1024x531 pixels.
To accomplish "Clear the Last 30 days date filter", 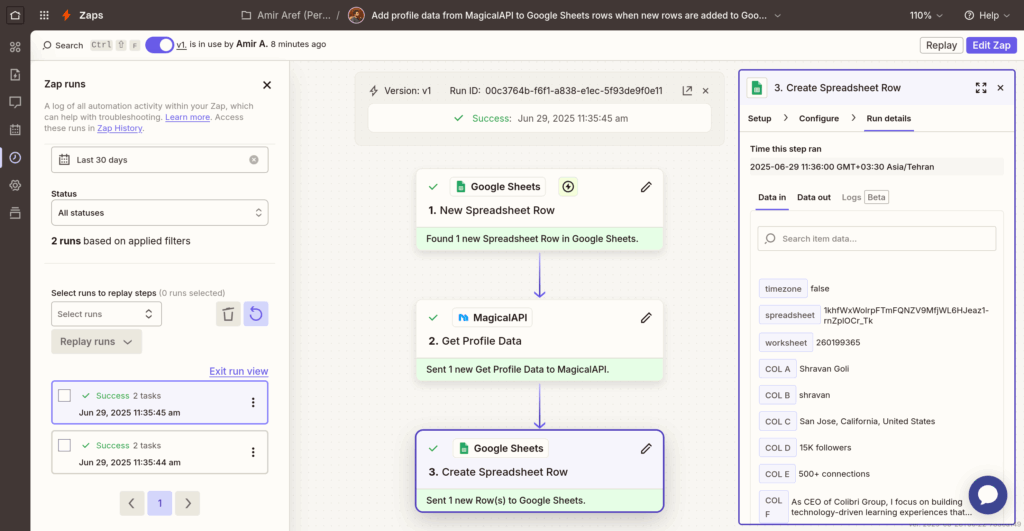I will click(253, 160).
